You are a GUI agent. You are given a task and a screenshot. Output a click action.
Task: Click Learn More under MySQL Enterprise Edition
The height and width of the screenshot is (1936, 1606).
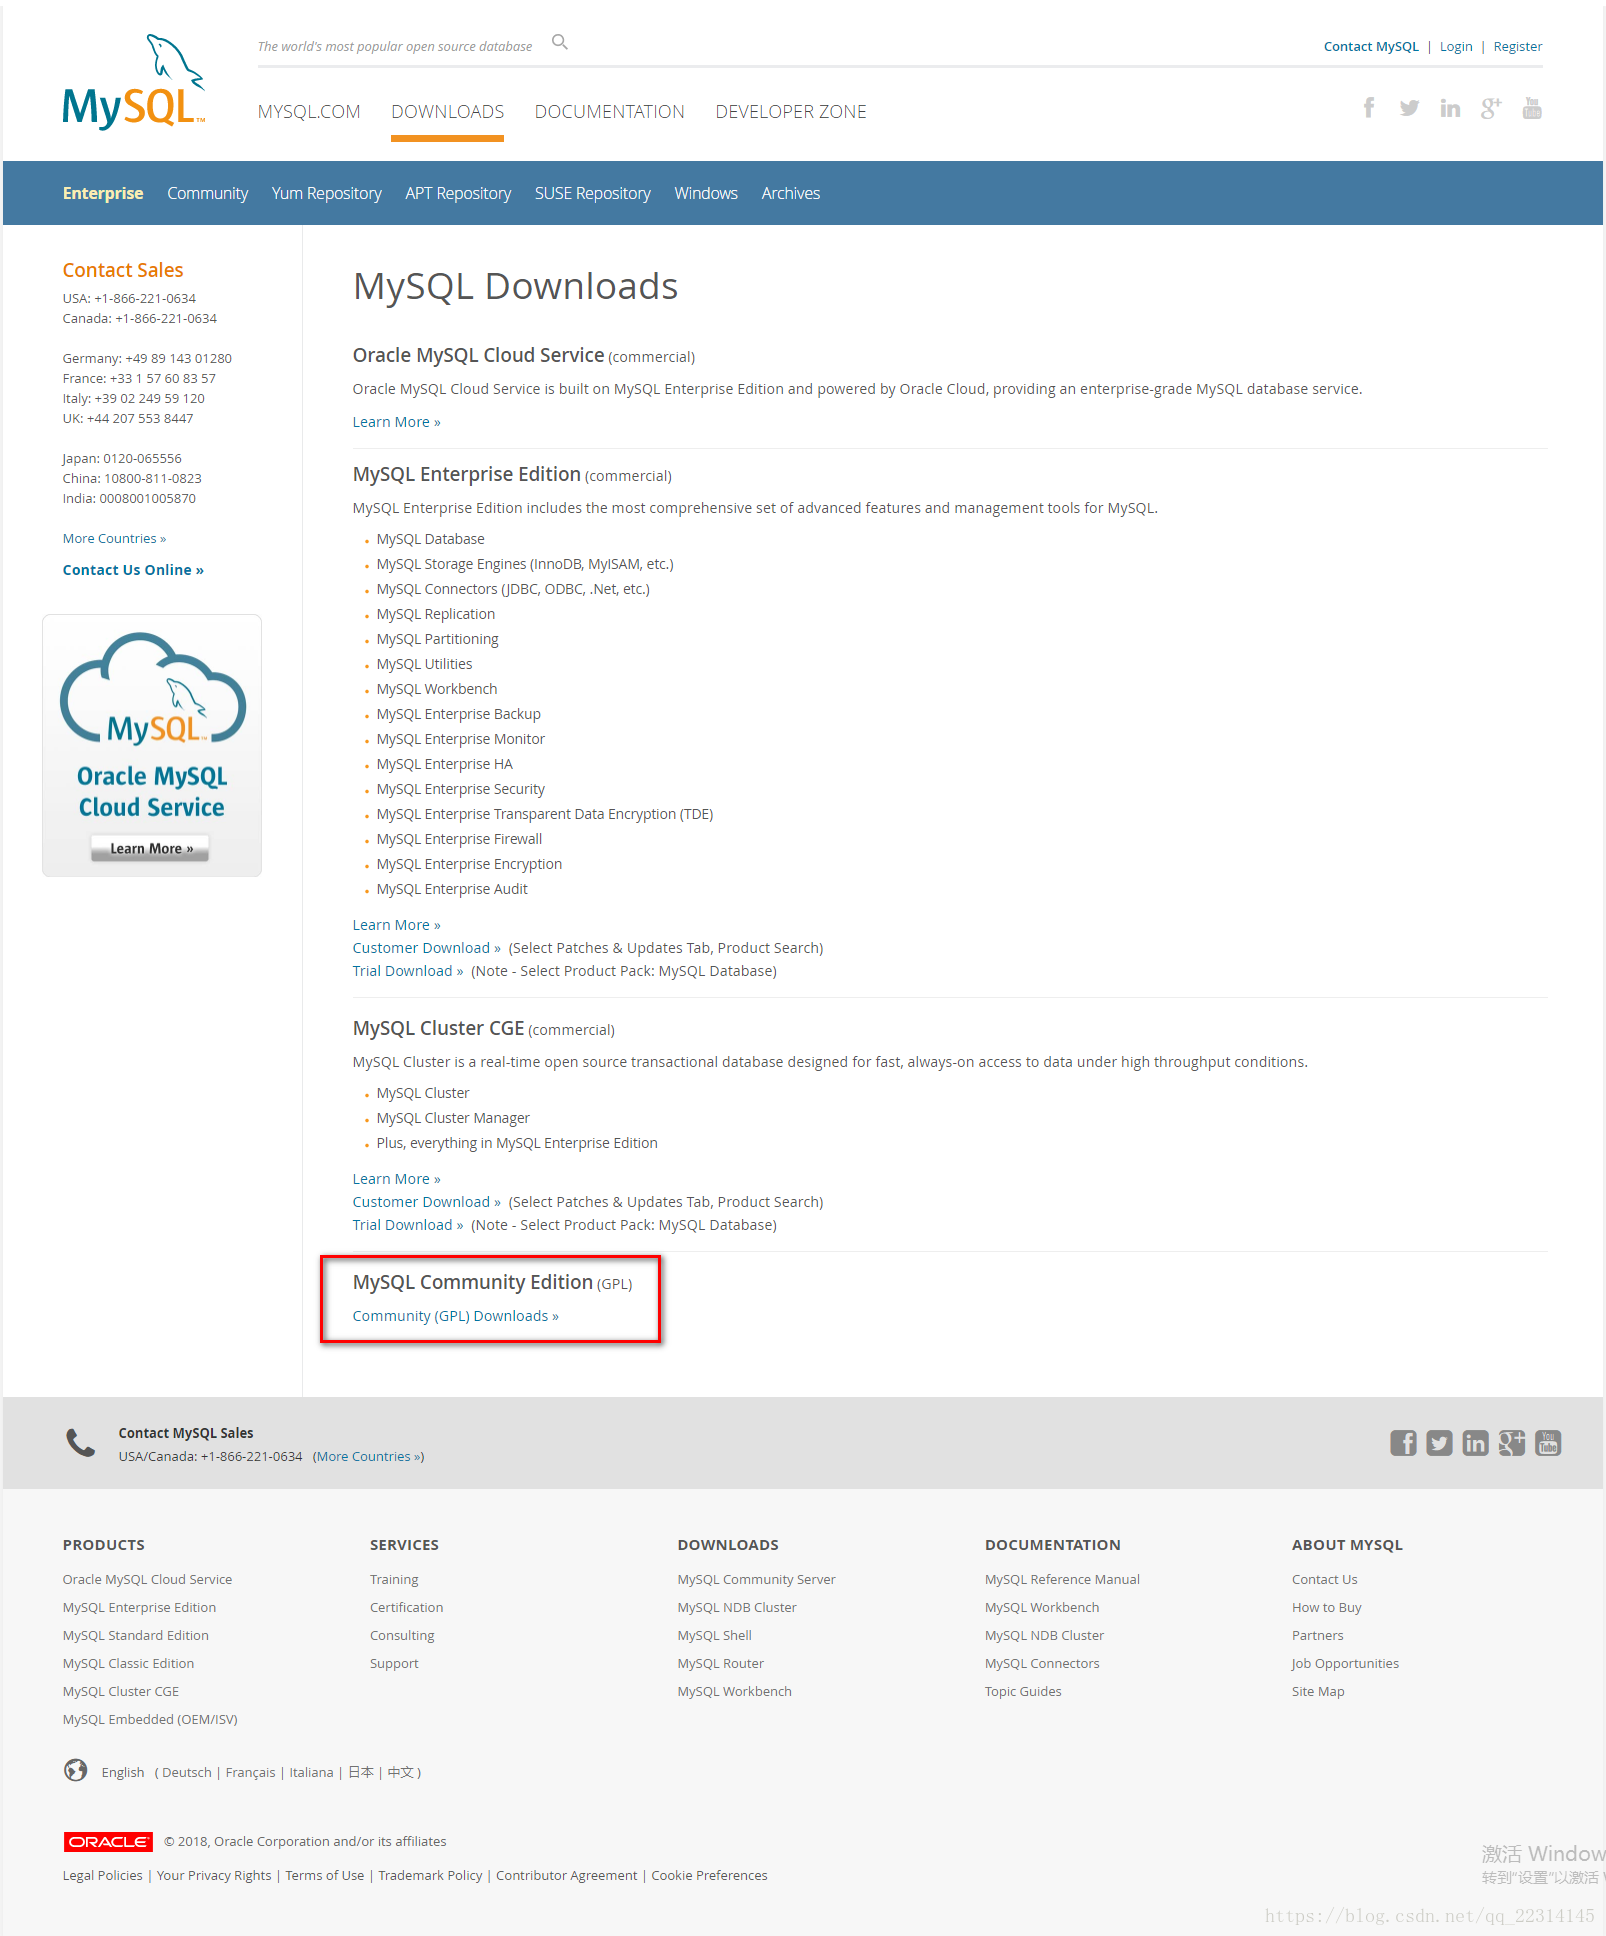[x=396, y=925]
